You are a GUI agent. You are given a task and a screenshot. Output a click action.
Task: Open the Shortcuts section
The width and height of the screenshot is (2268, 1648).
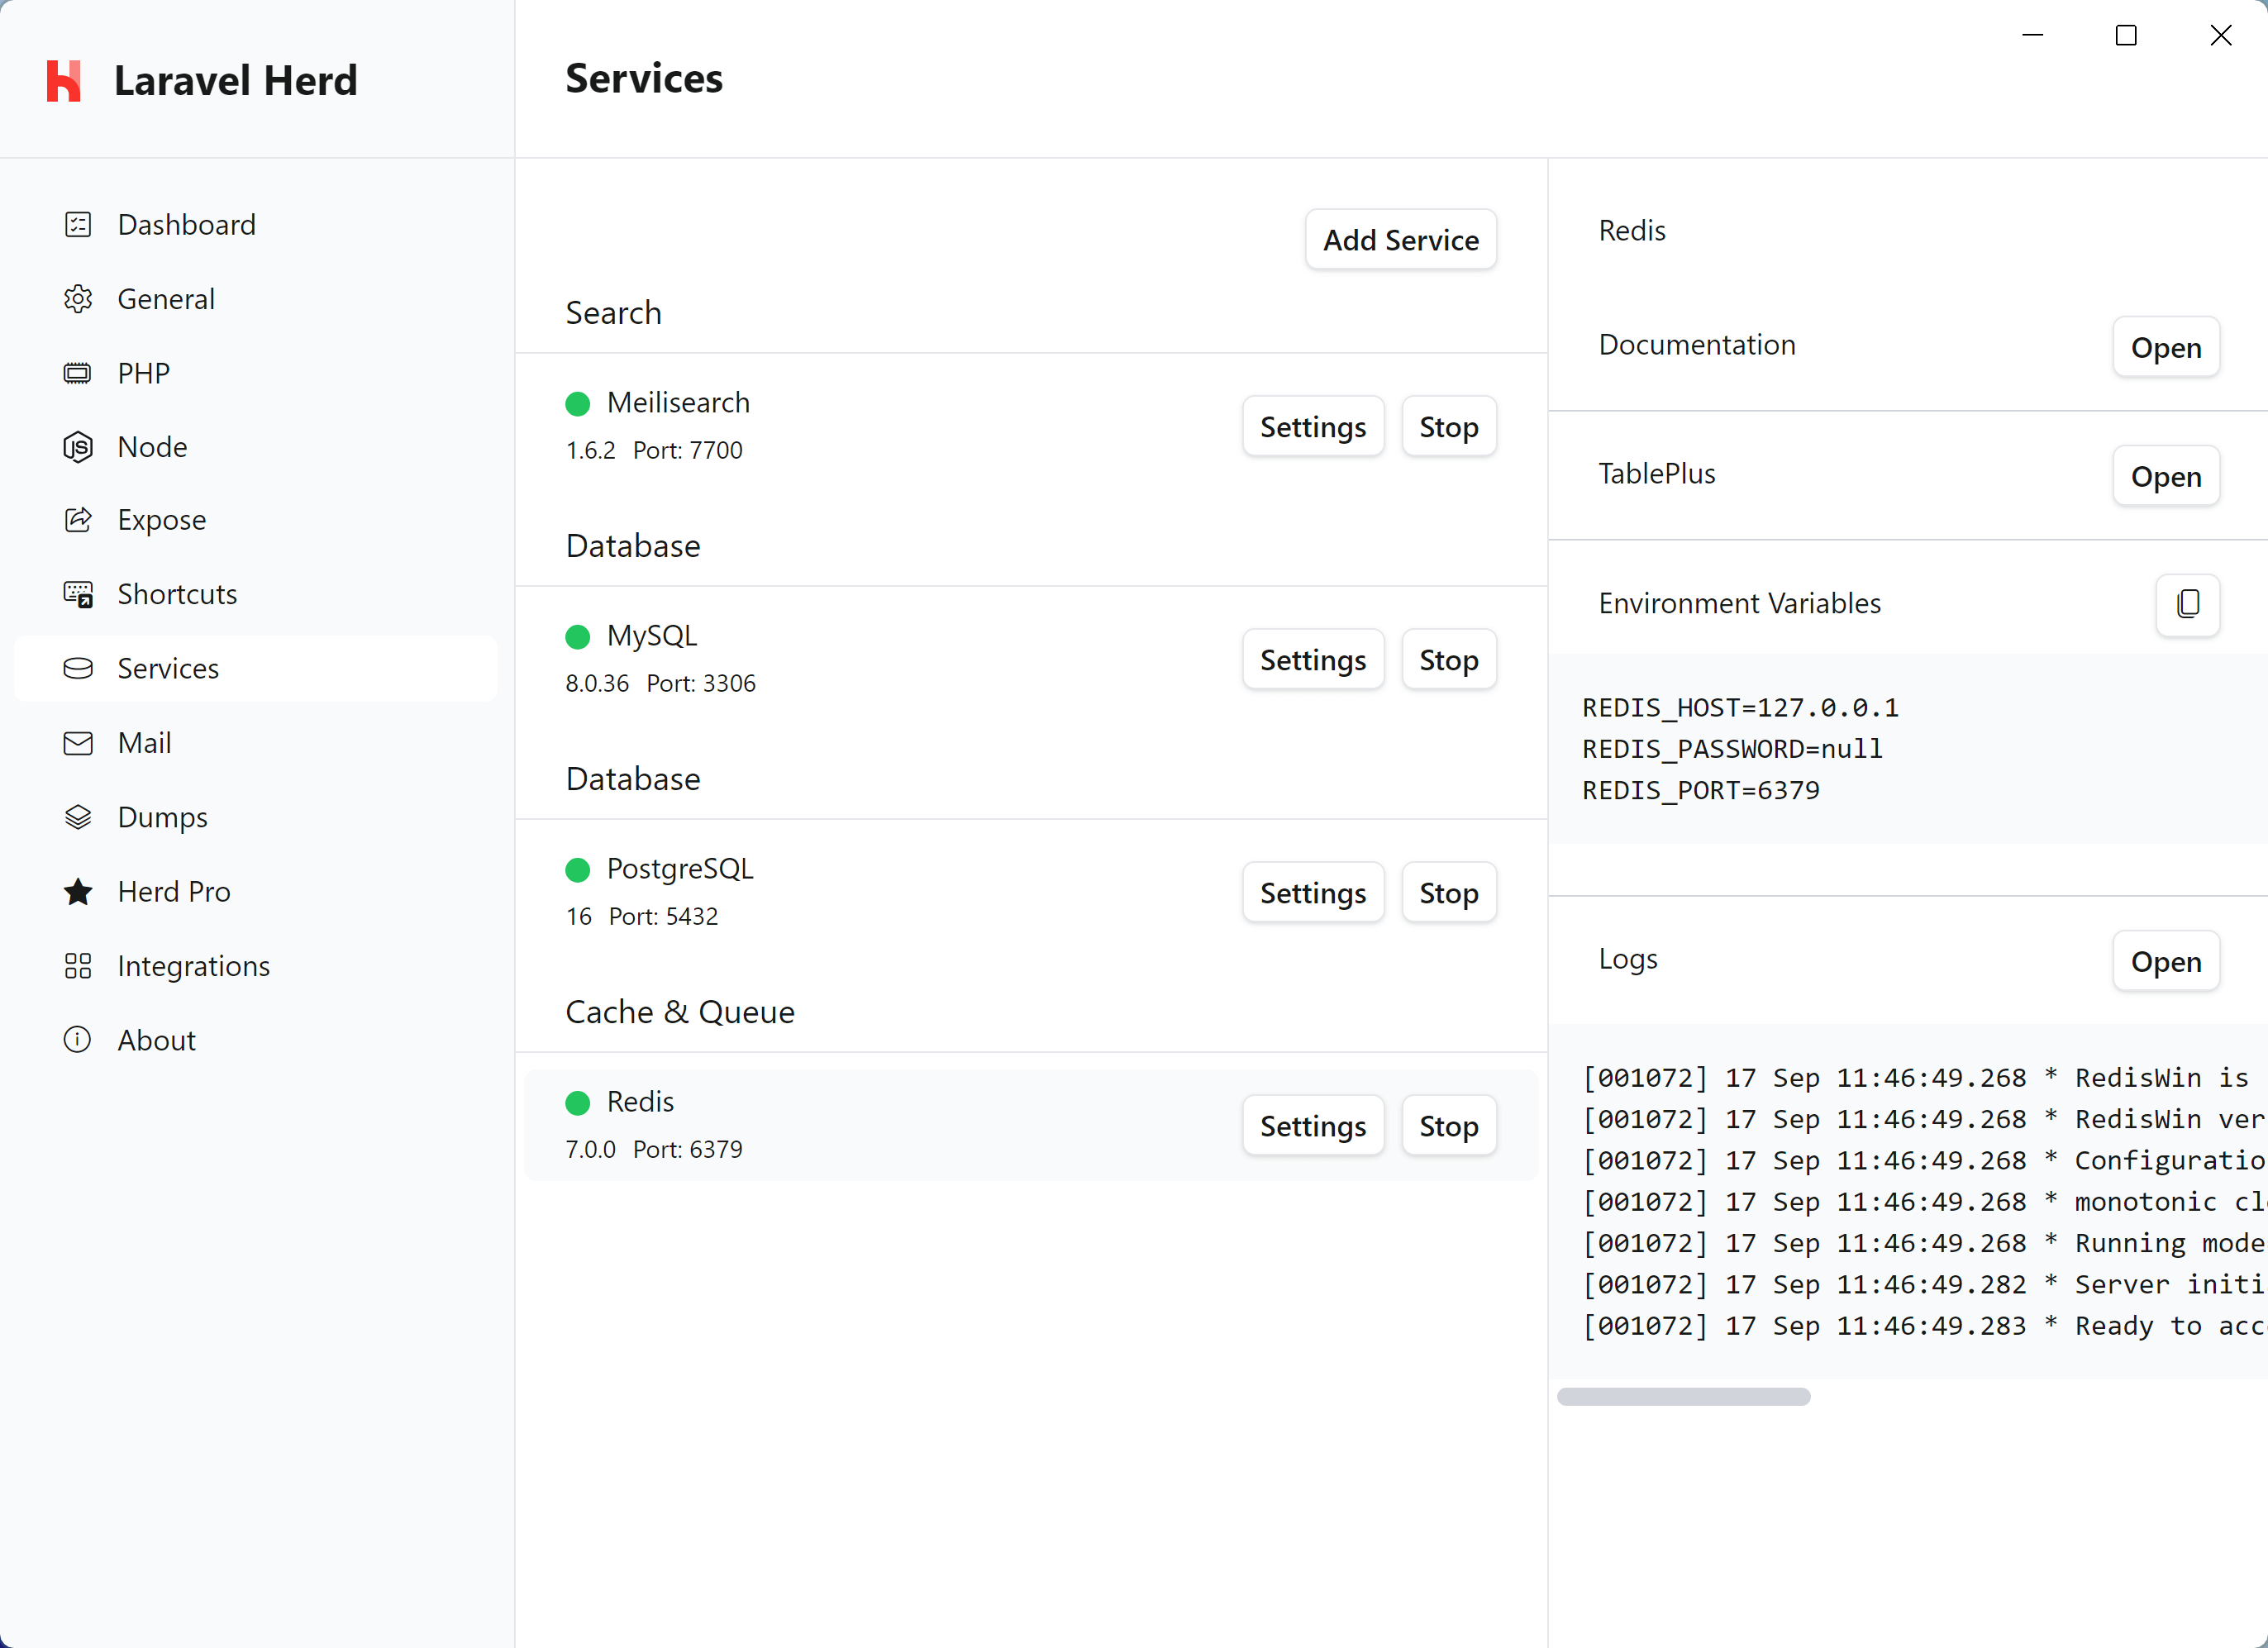(x=177, y=594)
